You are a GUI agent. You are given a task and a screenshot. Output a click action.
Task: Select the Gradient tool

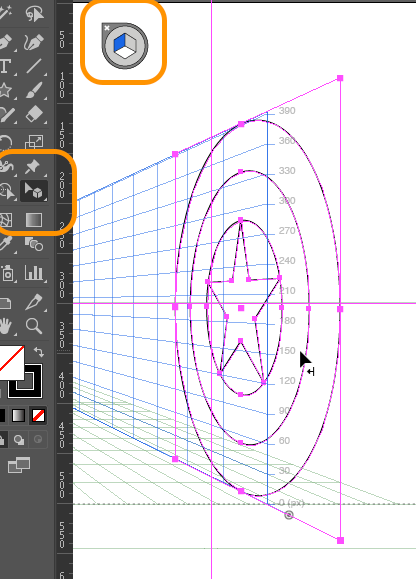[34, 220]
